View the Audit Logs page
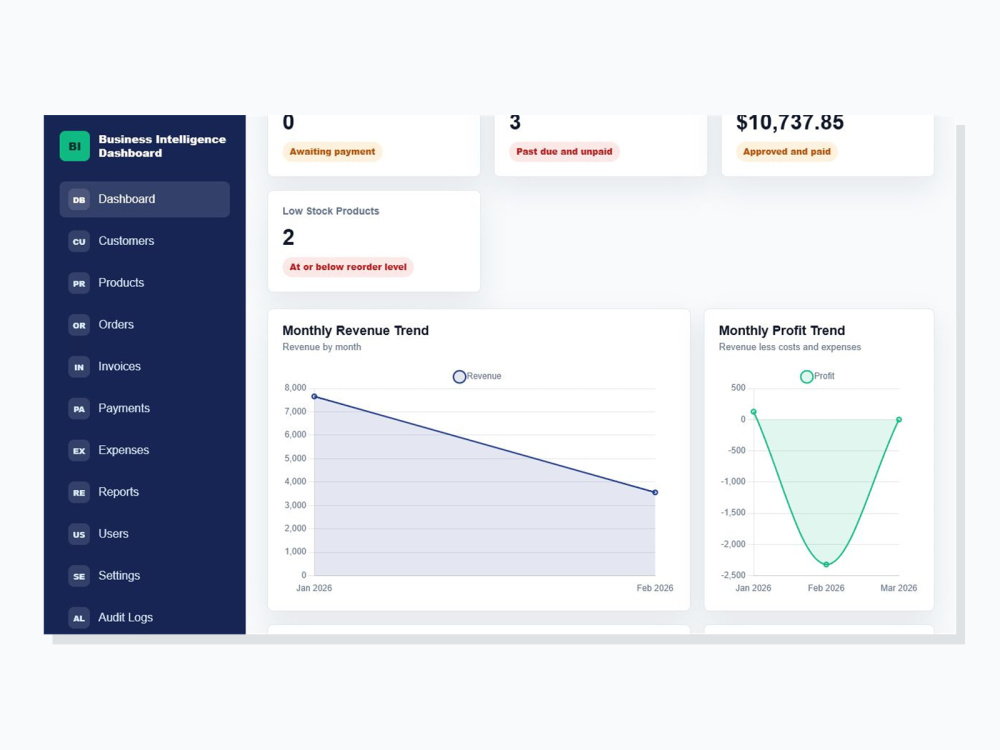This screenshot has width=1000, height=750. [145, 617]
